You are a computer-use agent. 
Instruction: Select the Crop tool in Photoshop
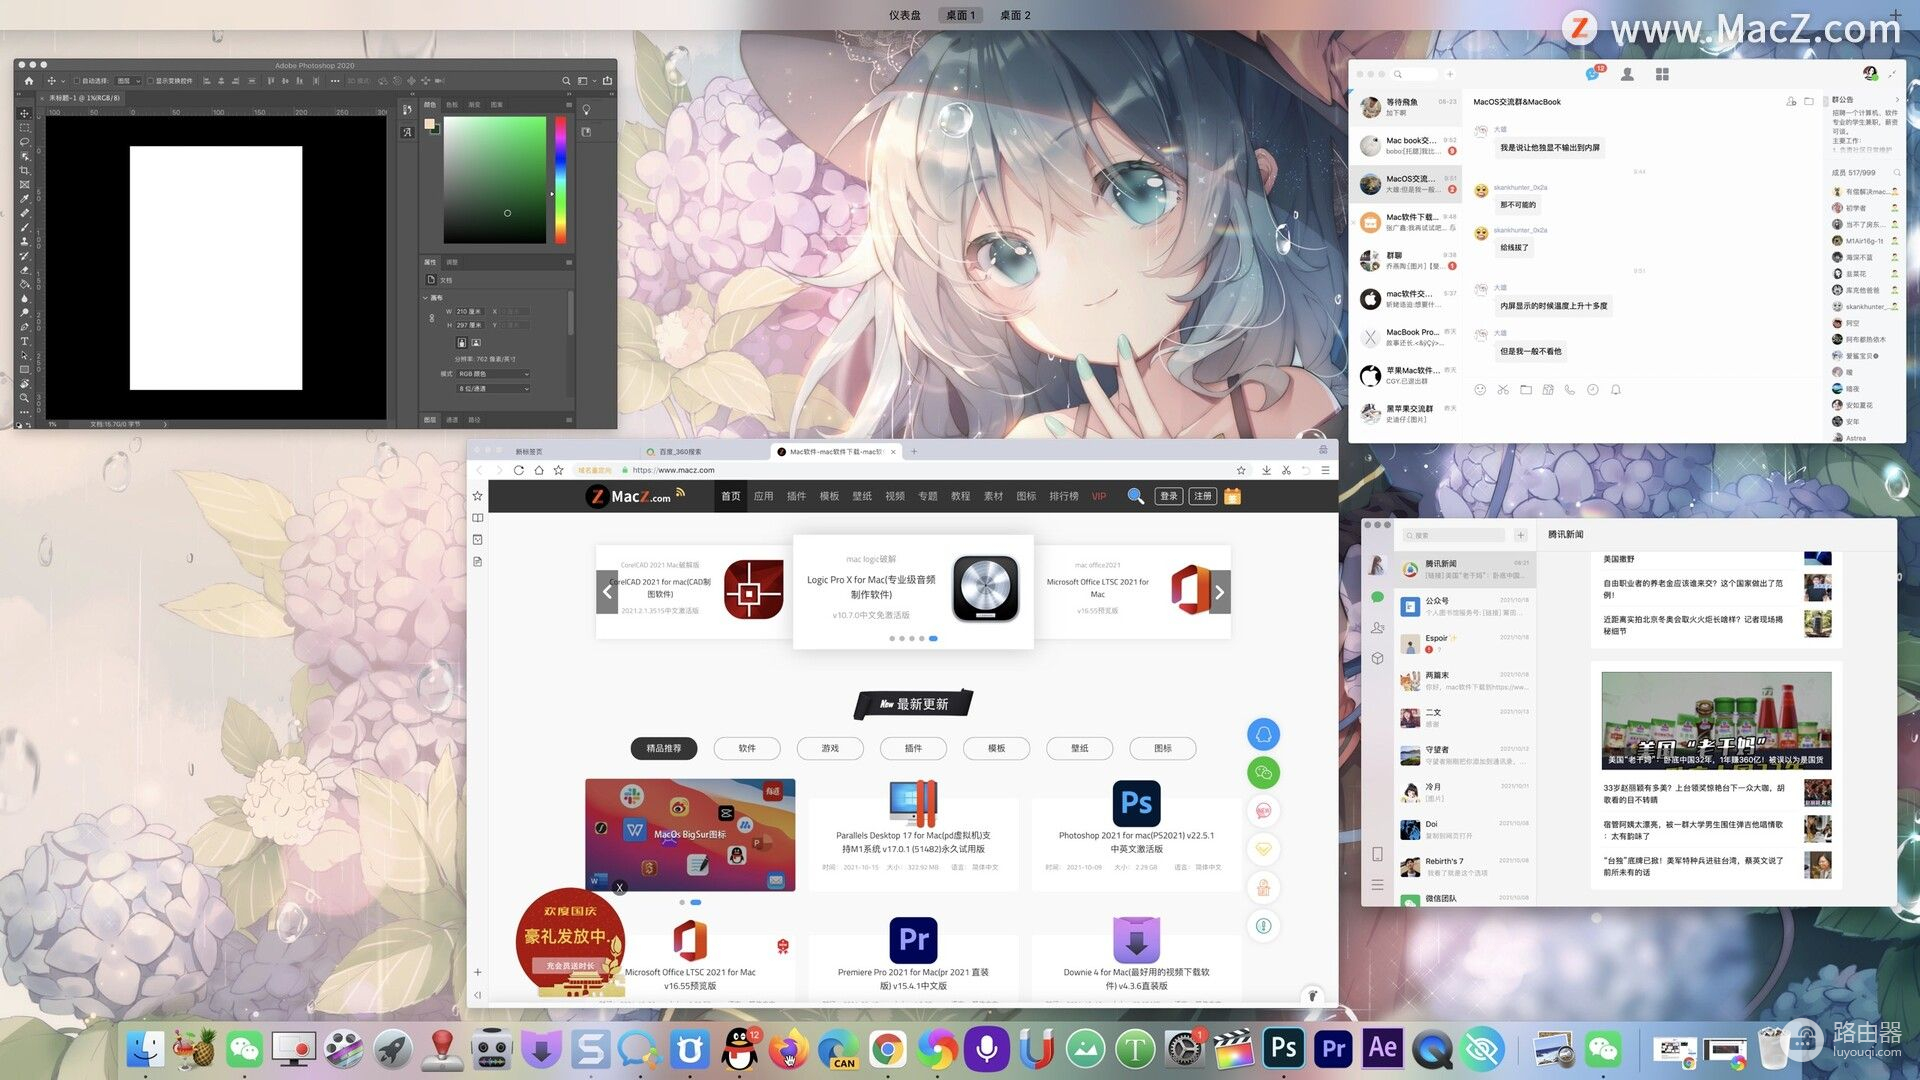[25, 170]
